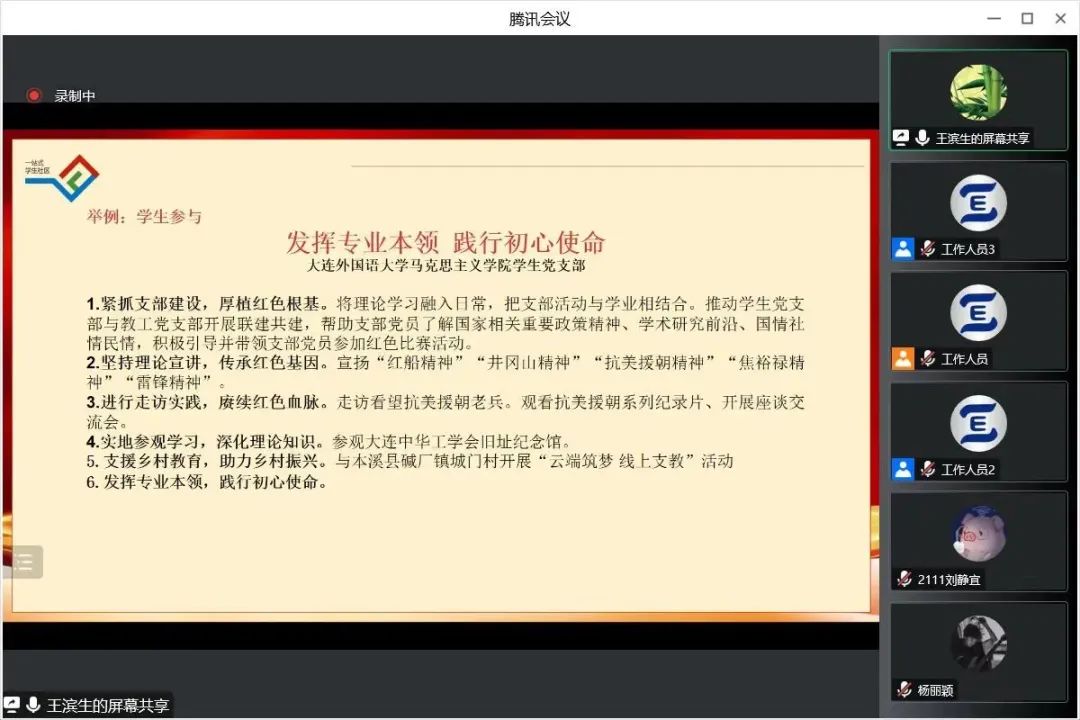Click screen share icon on 王滨生 tile

(901, 138)
